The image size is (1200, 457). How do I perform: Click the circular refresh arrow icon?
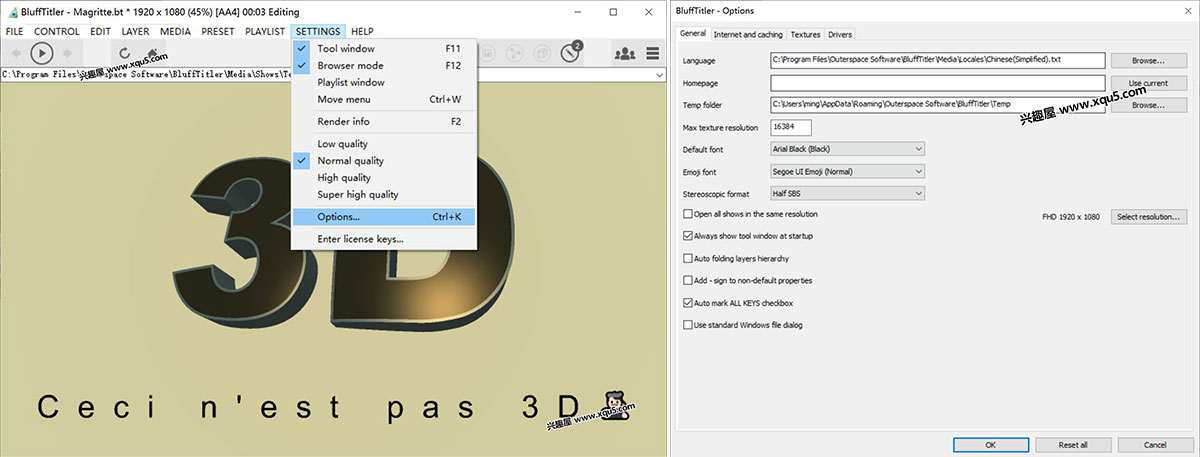pyautogui.click(x=125, y=53)
